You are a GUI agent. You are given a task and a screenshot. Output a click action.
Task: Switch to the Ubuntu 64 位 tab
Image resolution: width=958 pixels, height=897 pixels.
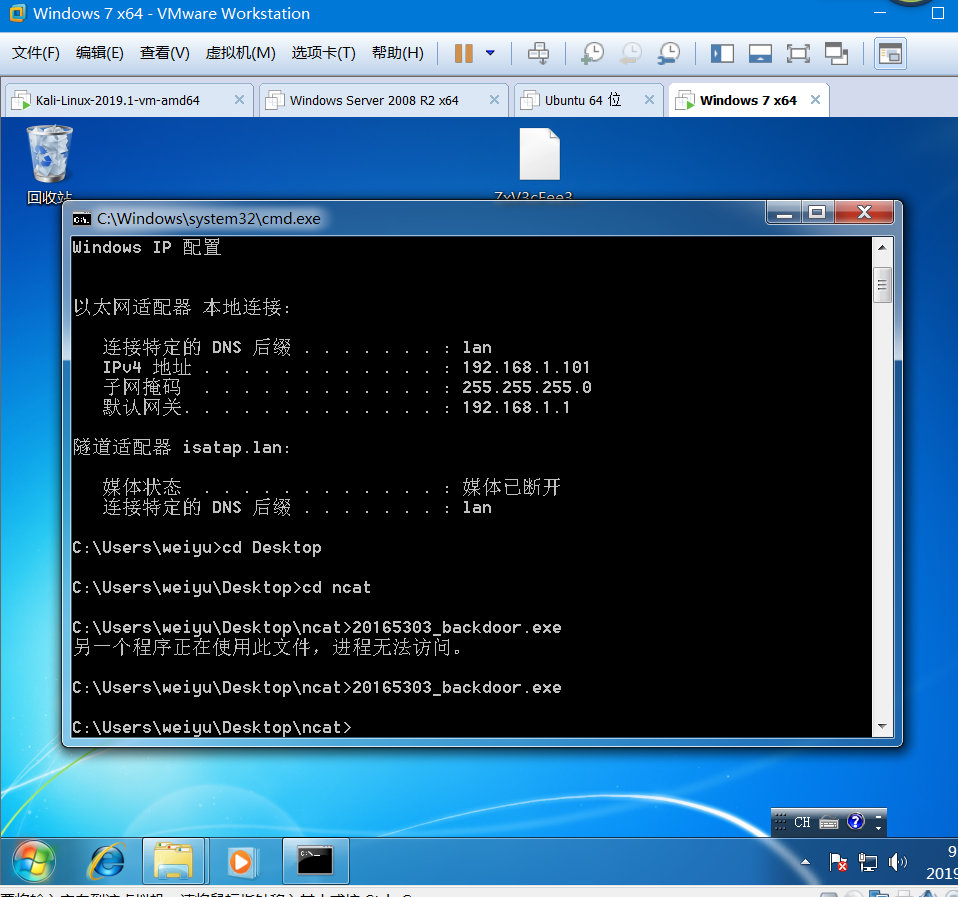583,100
